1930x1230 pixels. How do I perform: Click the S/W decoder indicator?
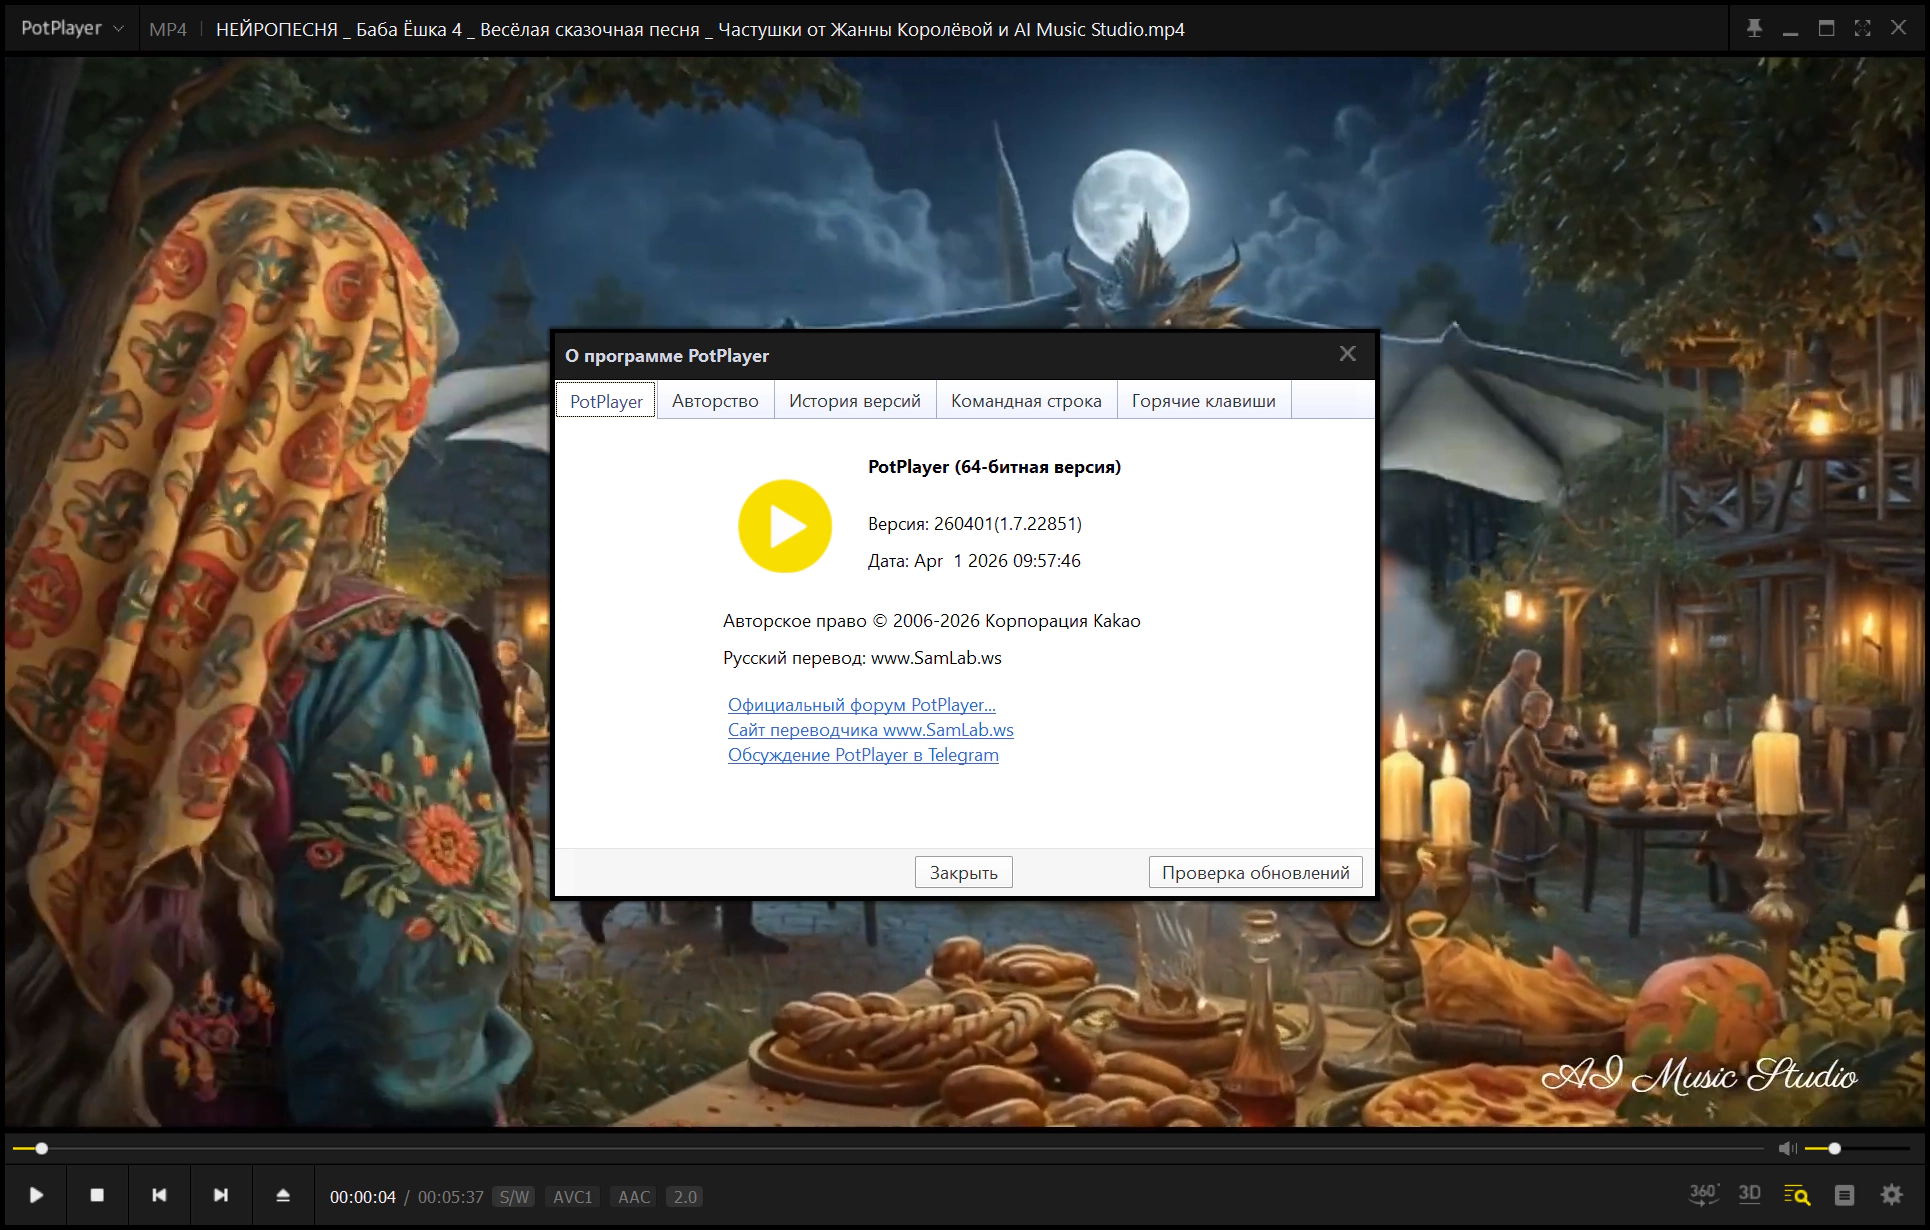(x=514, y=1197)
